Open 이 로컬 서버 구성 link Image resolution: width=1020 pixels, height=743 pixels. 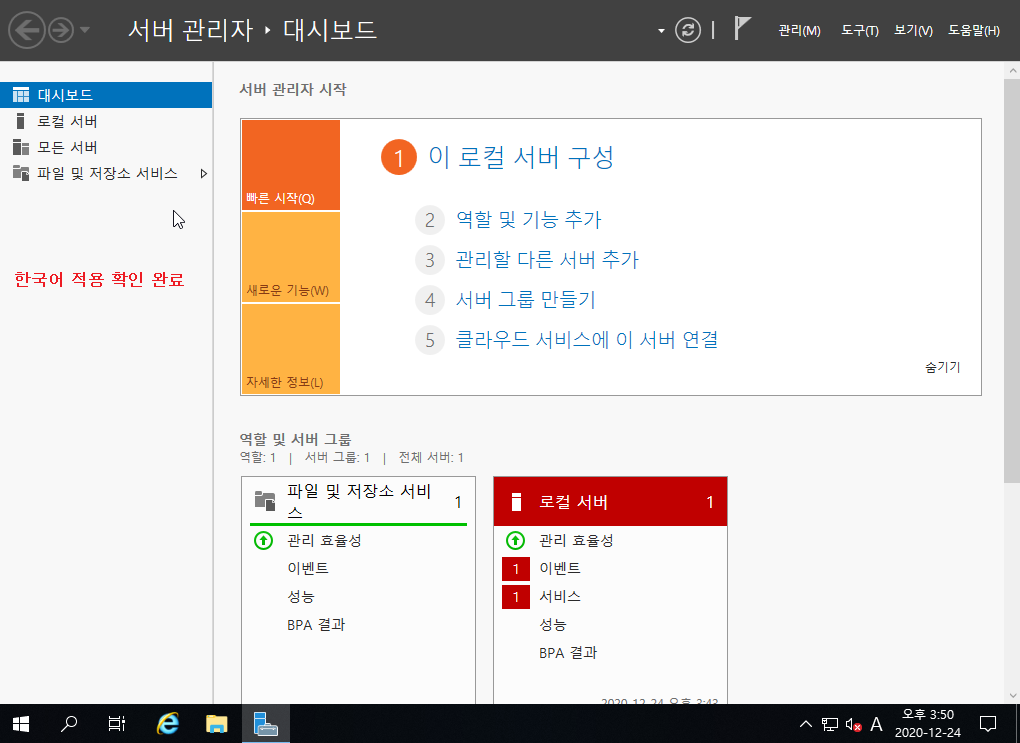521,157
